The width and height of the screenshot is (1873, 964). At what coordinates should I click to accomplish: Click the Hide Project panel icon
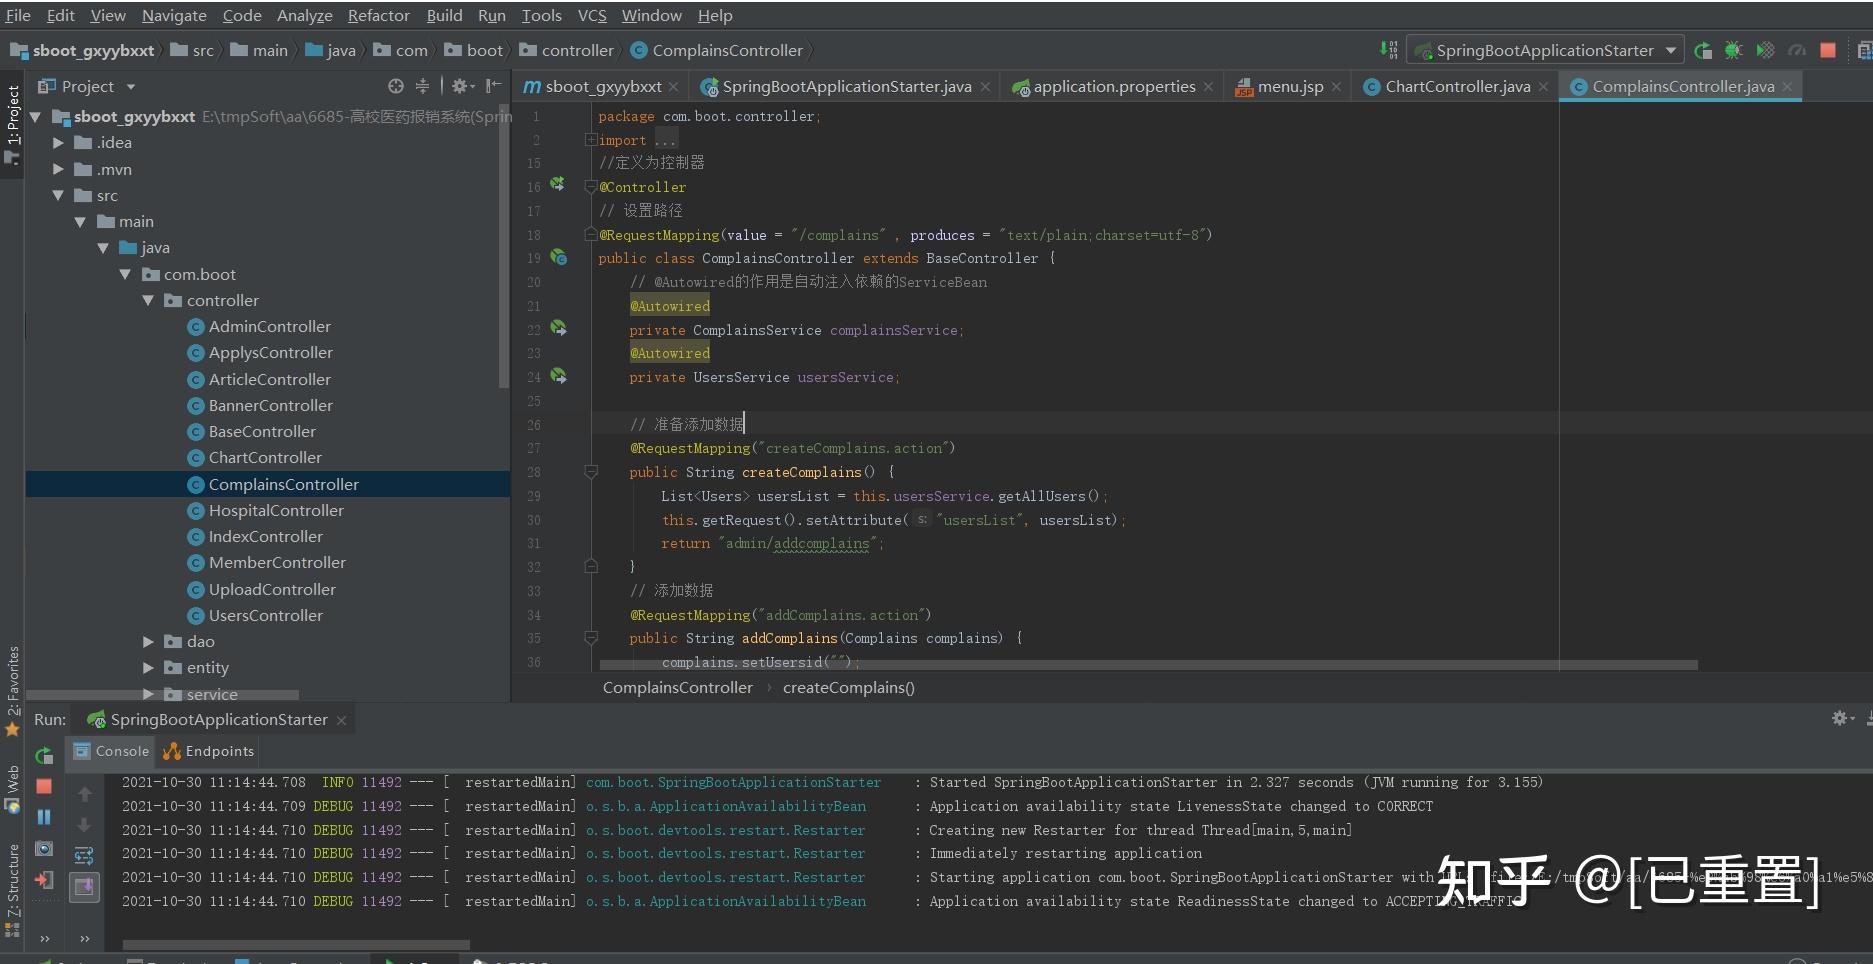pyautogui.click(x=493, y=86)
